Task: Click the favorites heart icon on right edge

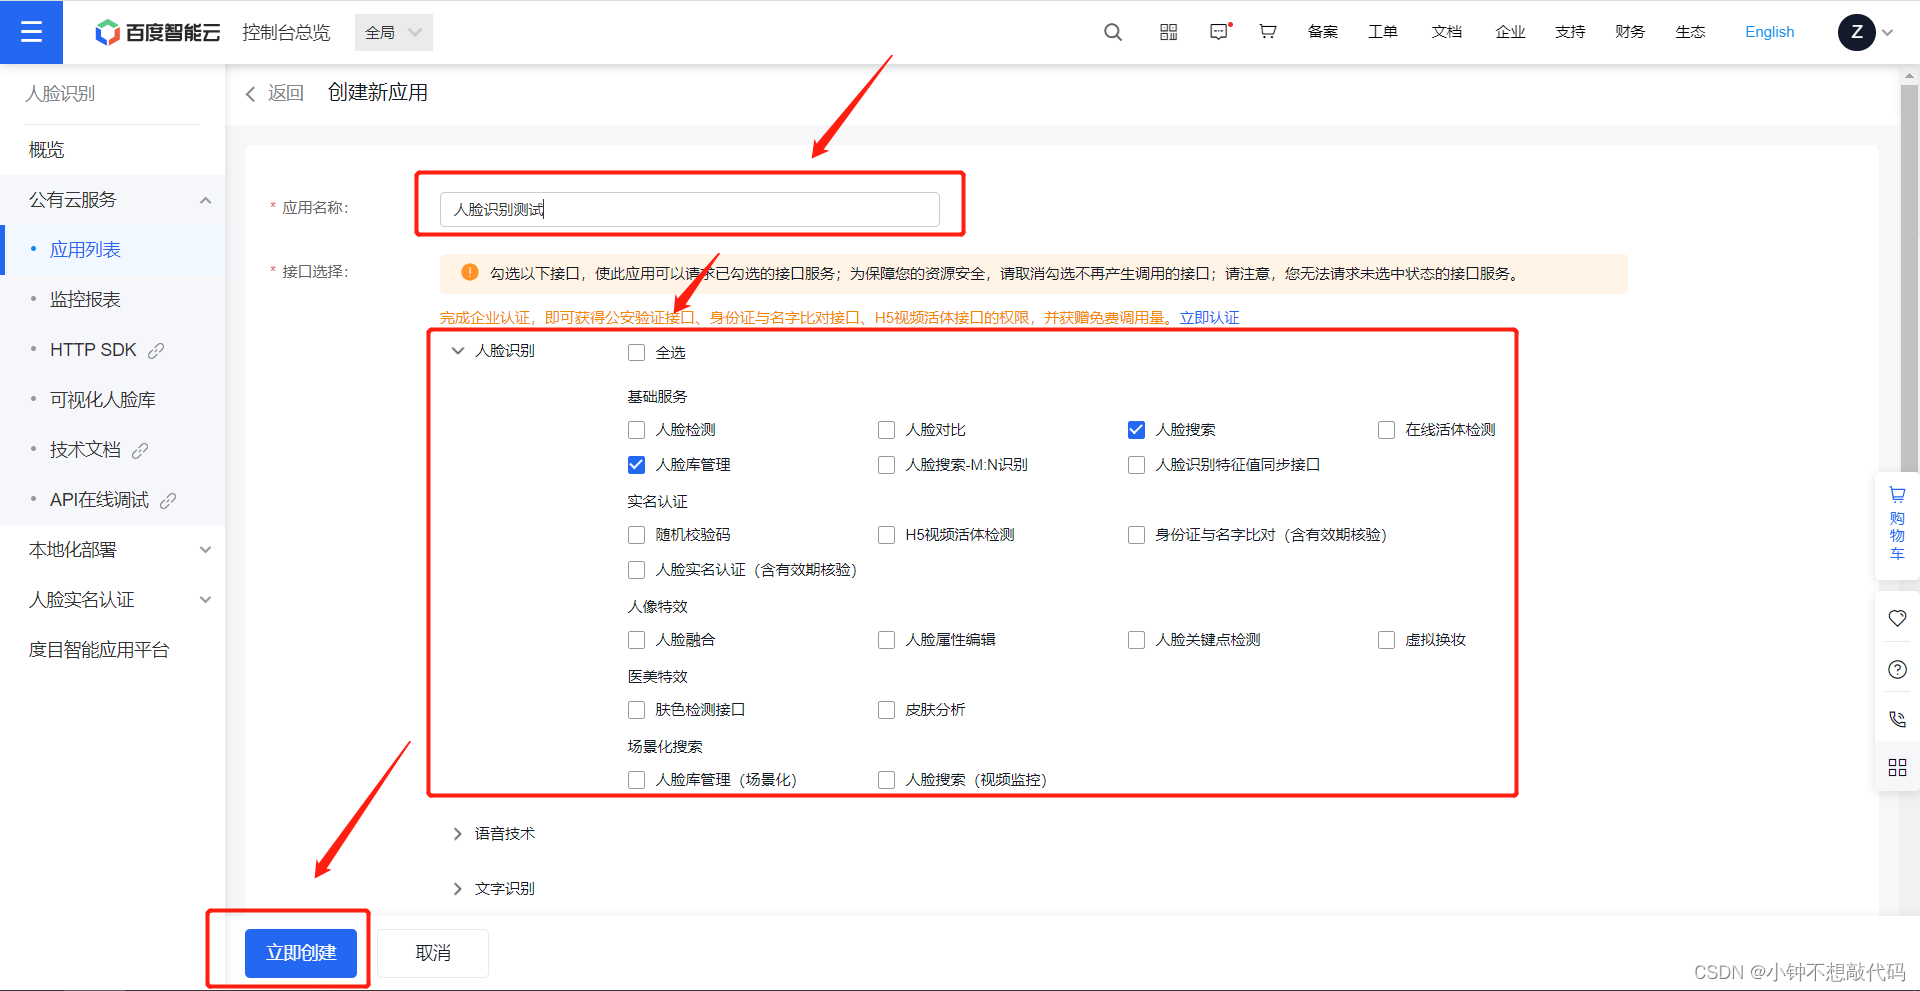Action: point(1897,618)
